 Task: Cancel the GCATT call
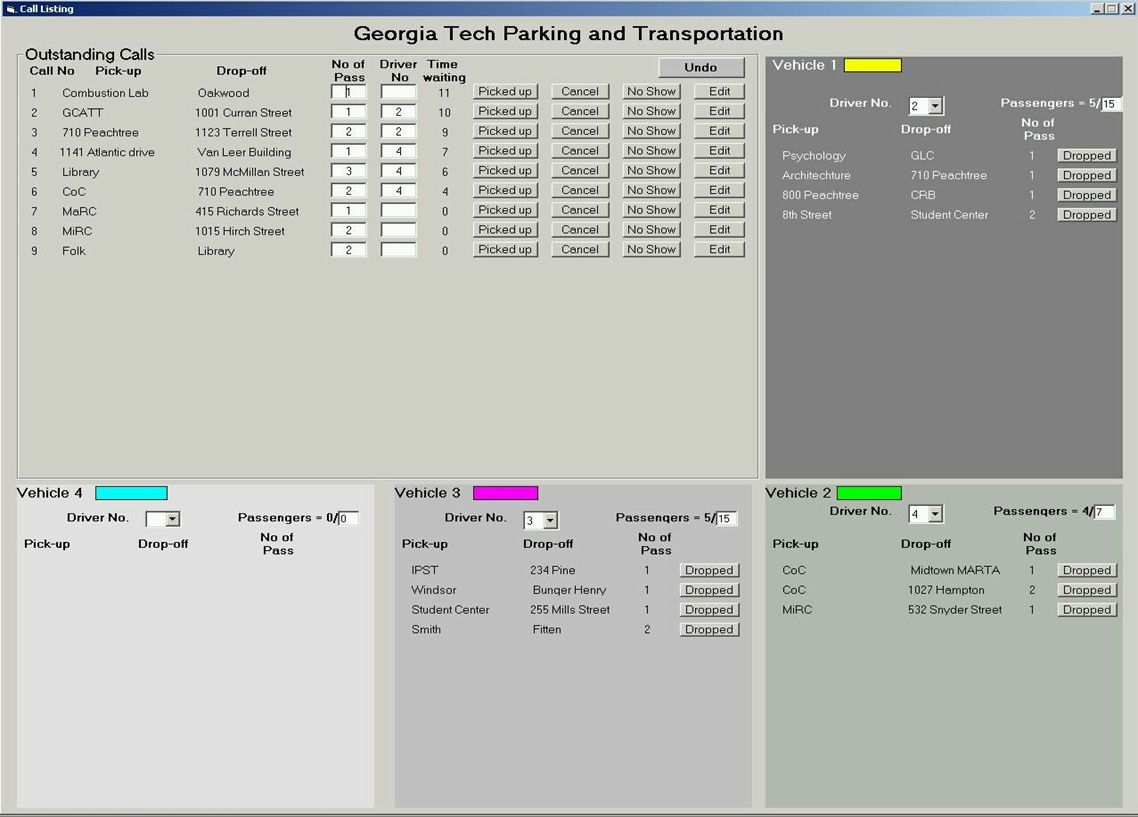click(x=580, y=111)
